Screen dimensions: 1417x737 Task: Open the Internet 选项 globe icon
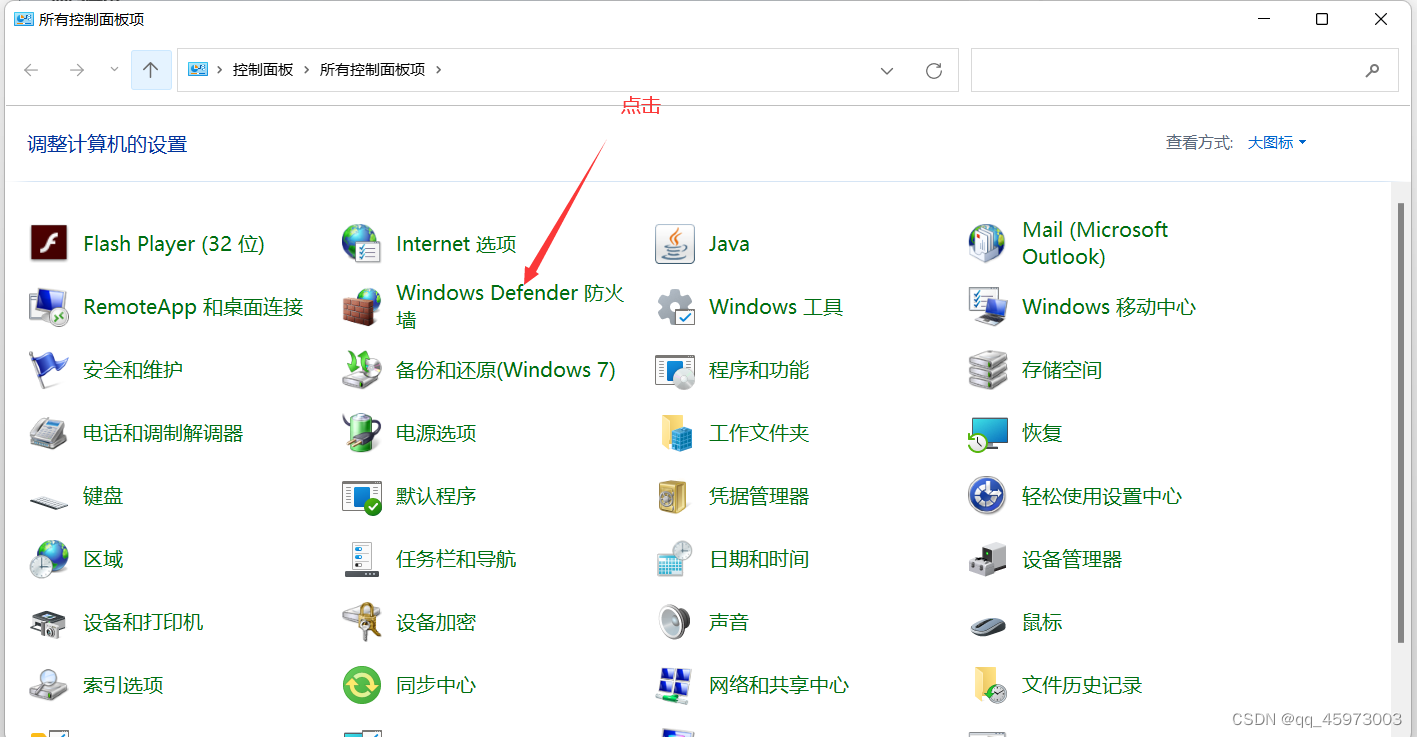tap(361, 243)
